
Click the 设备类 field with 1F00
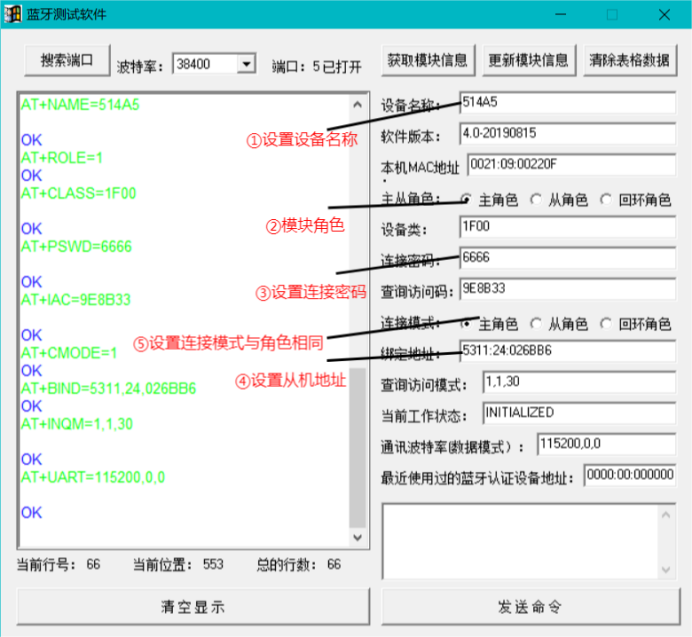(x=568, y=227)
